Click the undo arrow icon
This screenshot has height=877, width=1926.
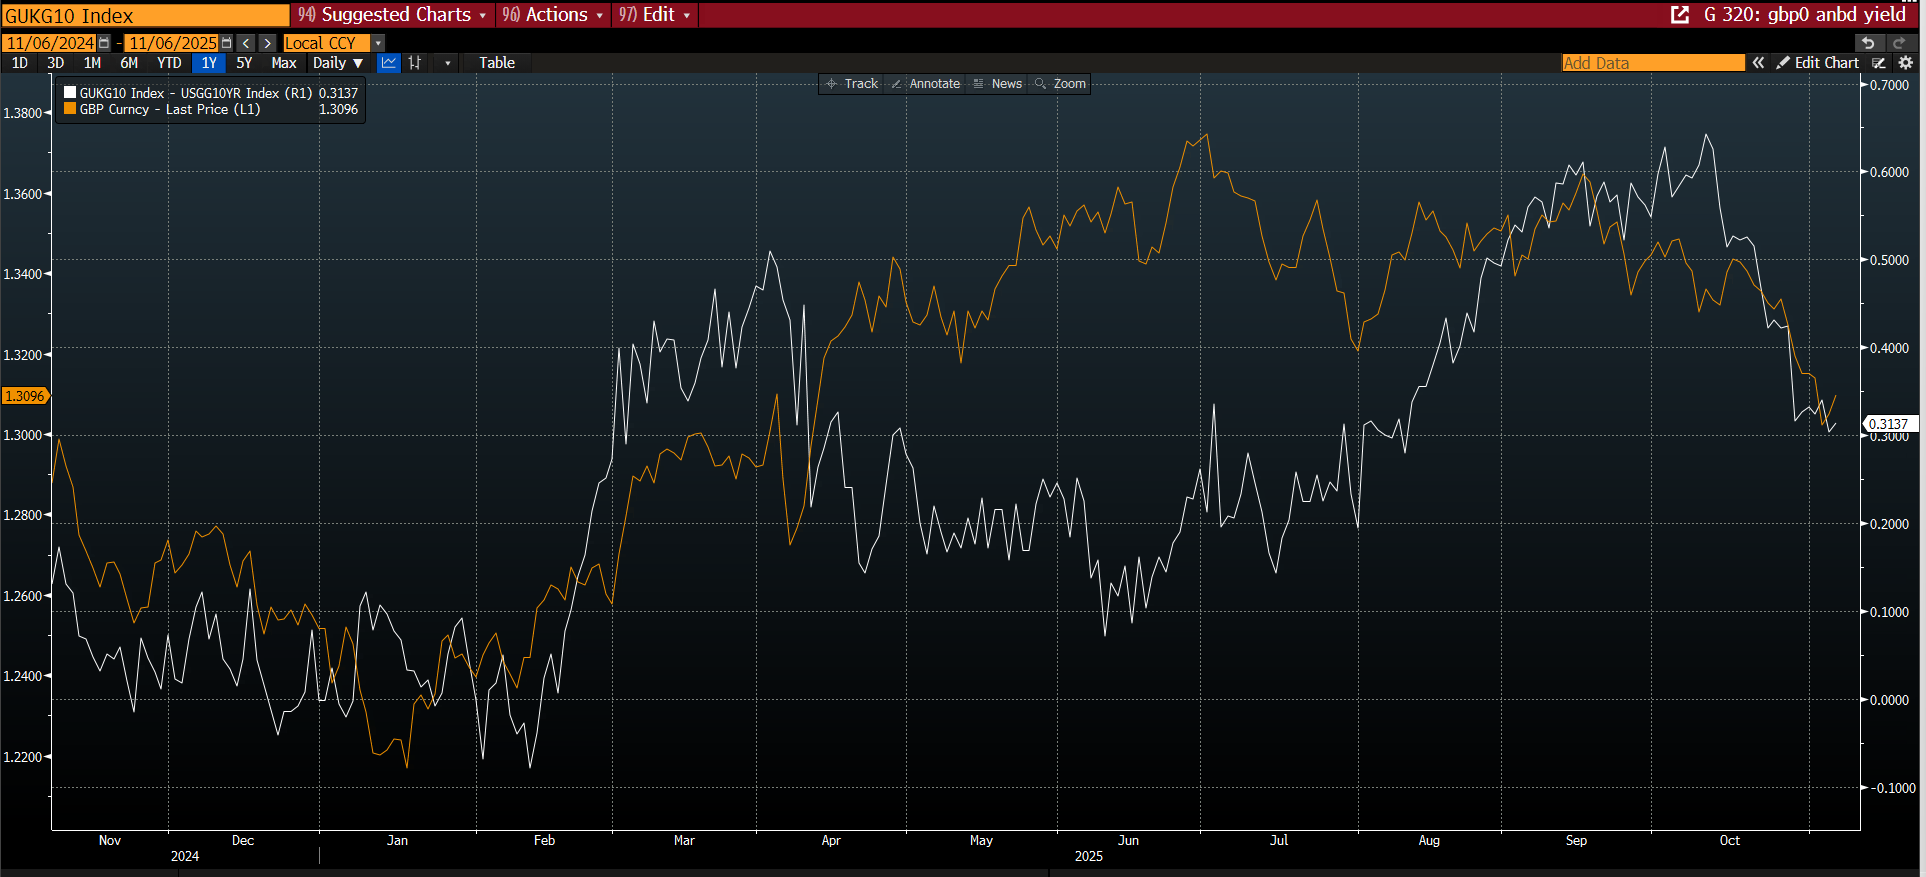1867,43
